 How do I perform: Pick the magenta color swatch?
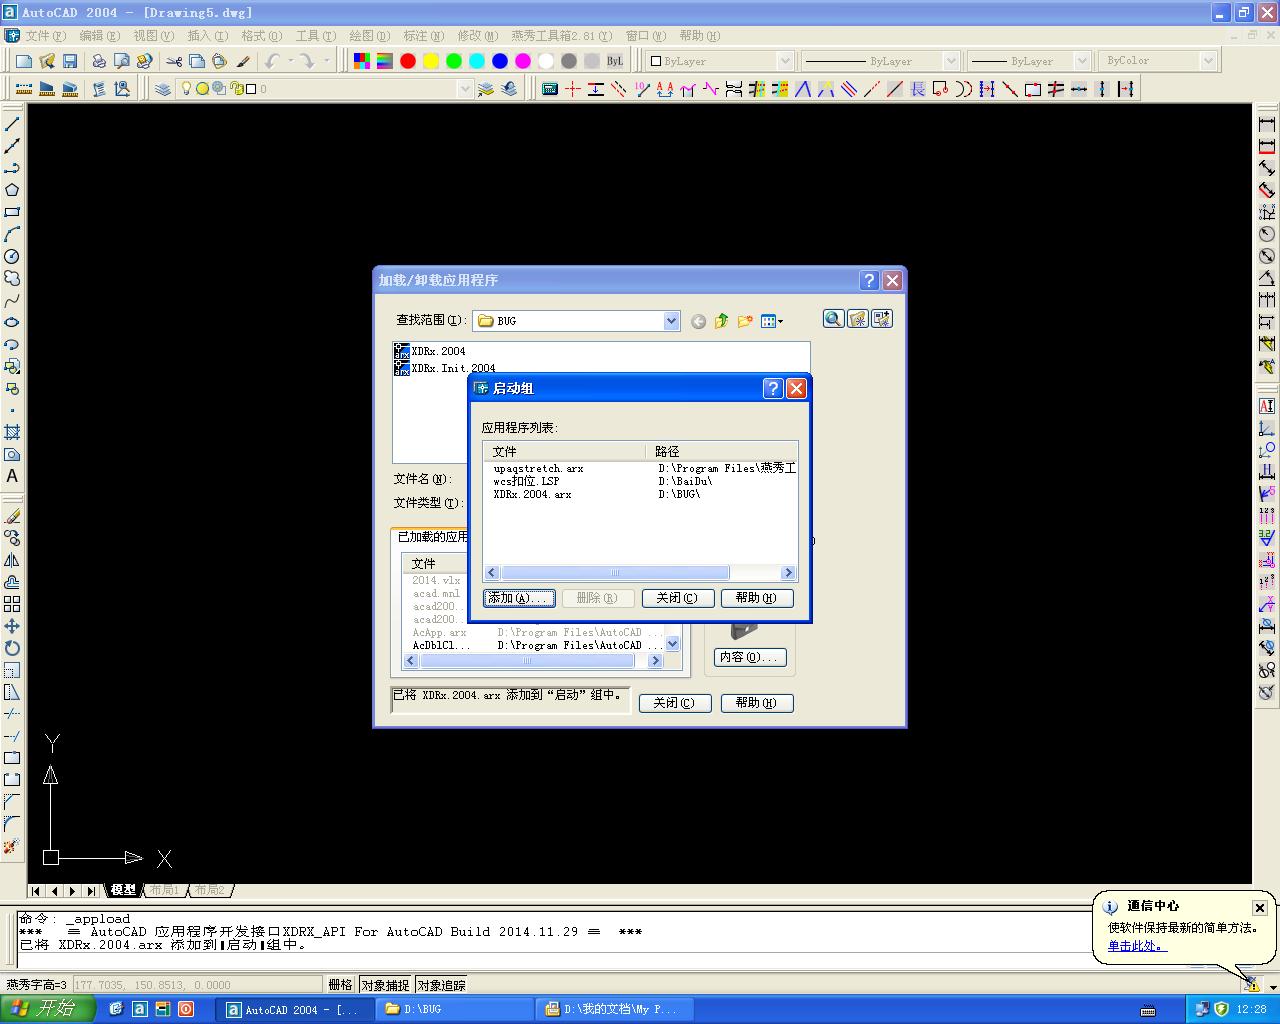[x=523, y=61]
